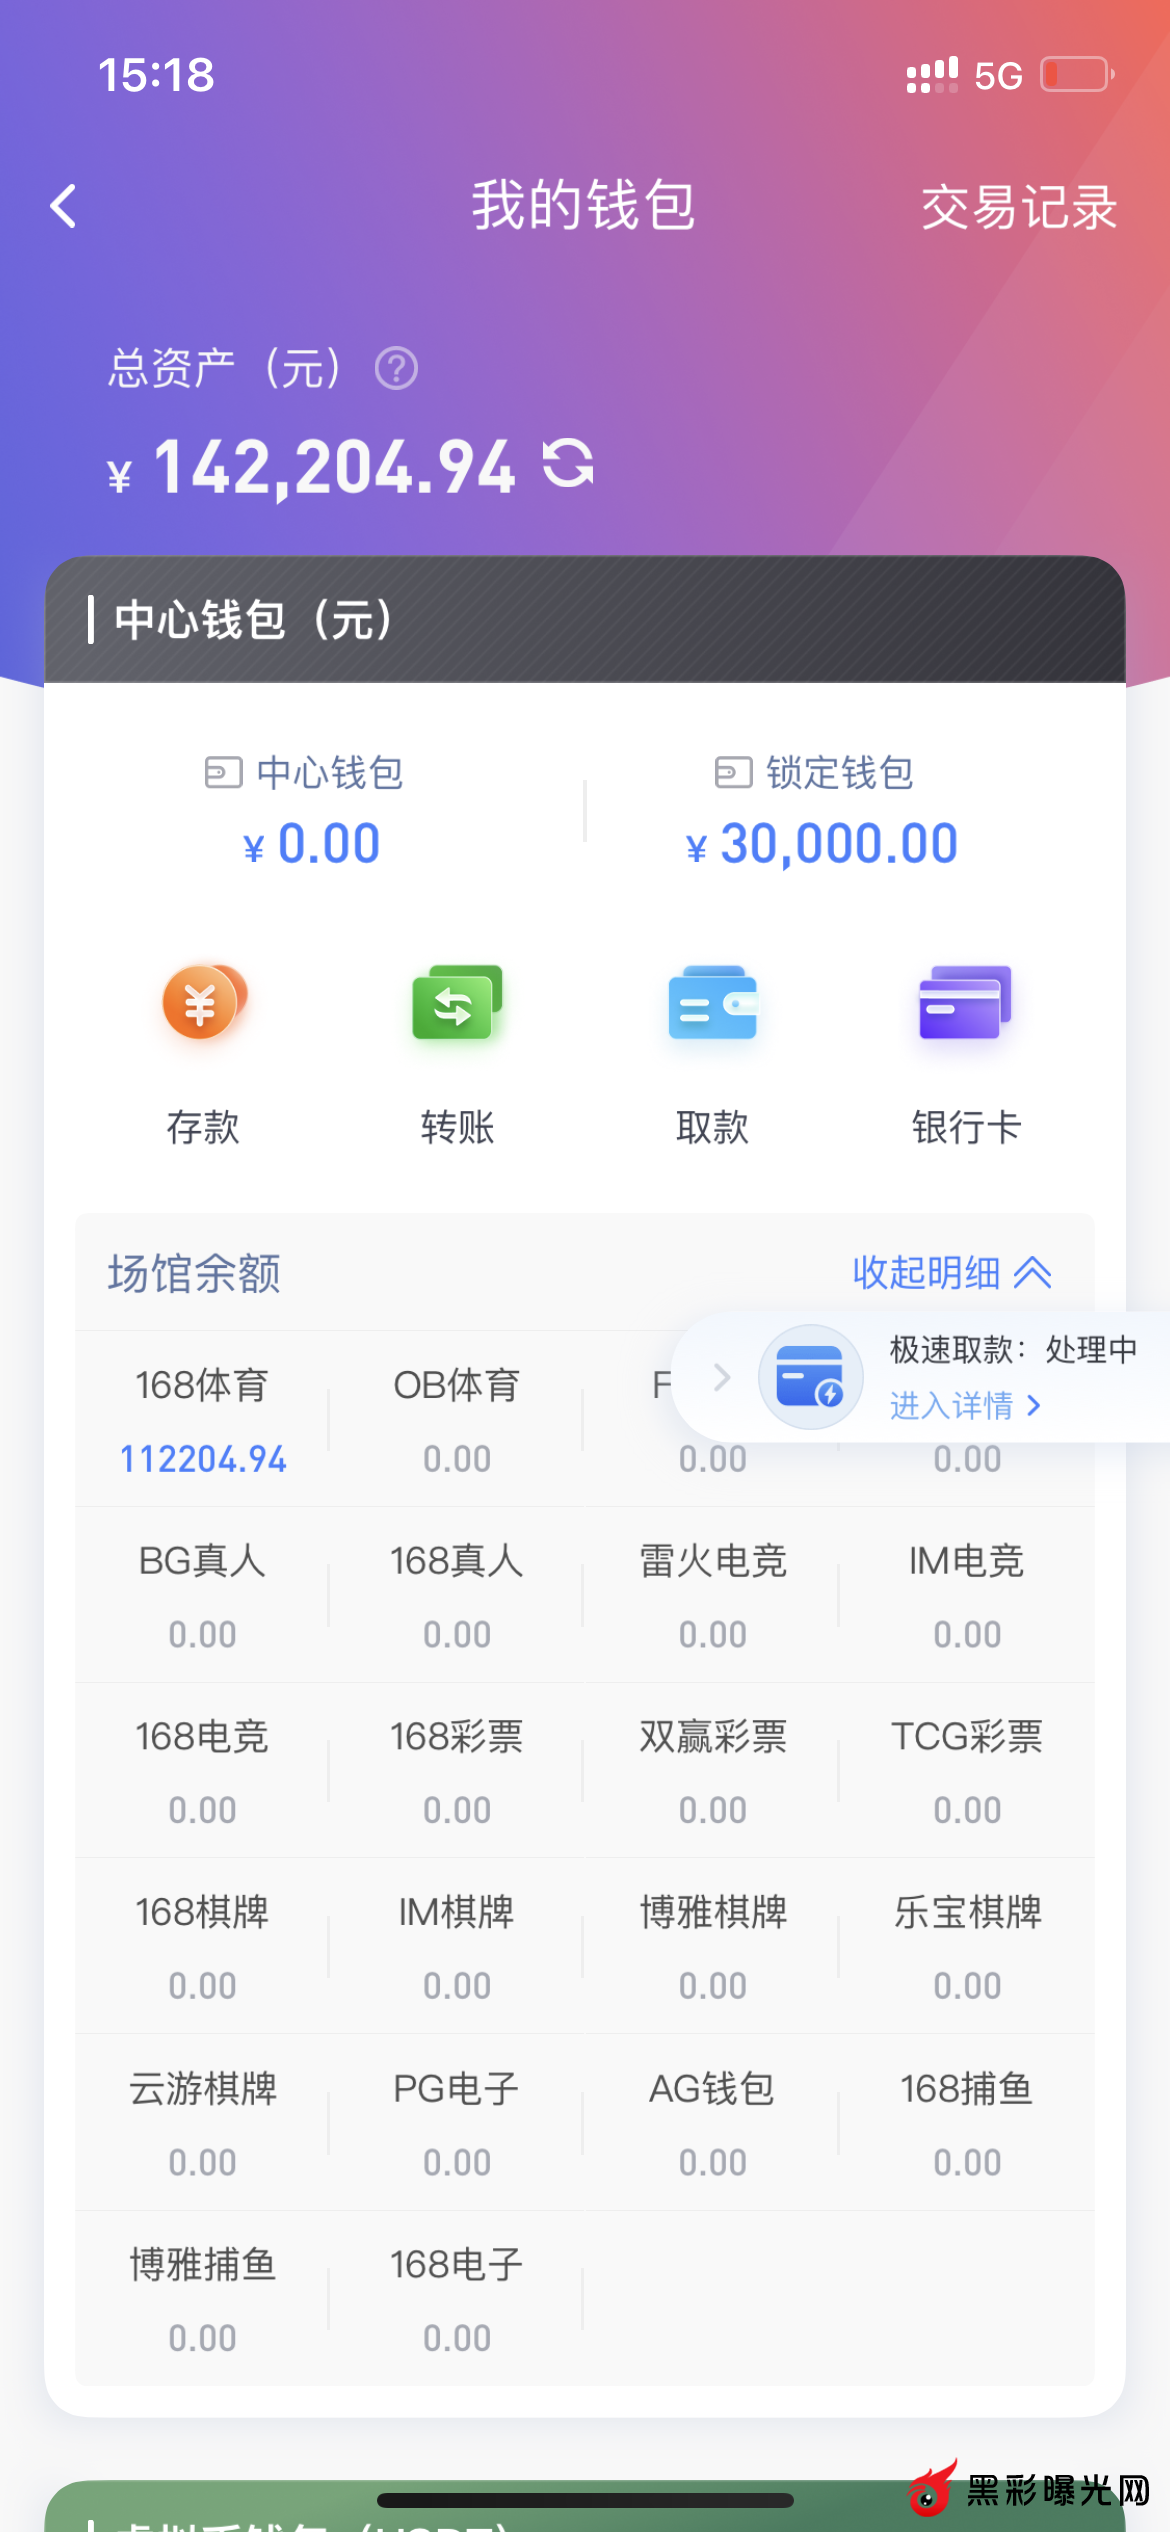Tap the locked wallet (锁定钱包) amount
The height and width of the screenshot is (2532, 1170).
click(x=838, y=844)
